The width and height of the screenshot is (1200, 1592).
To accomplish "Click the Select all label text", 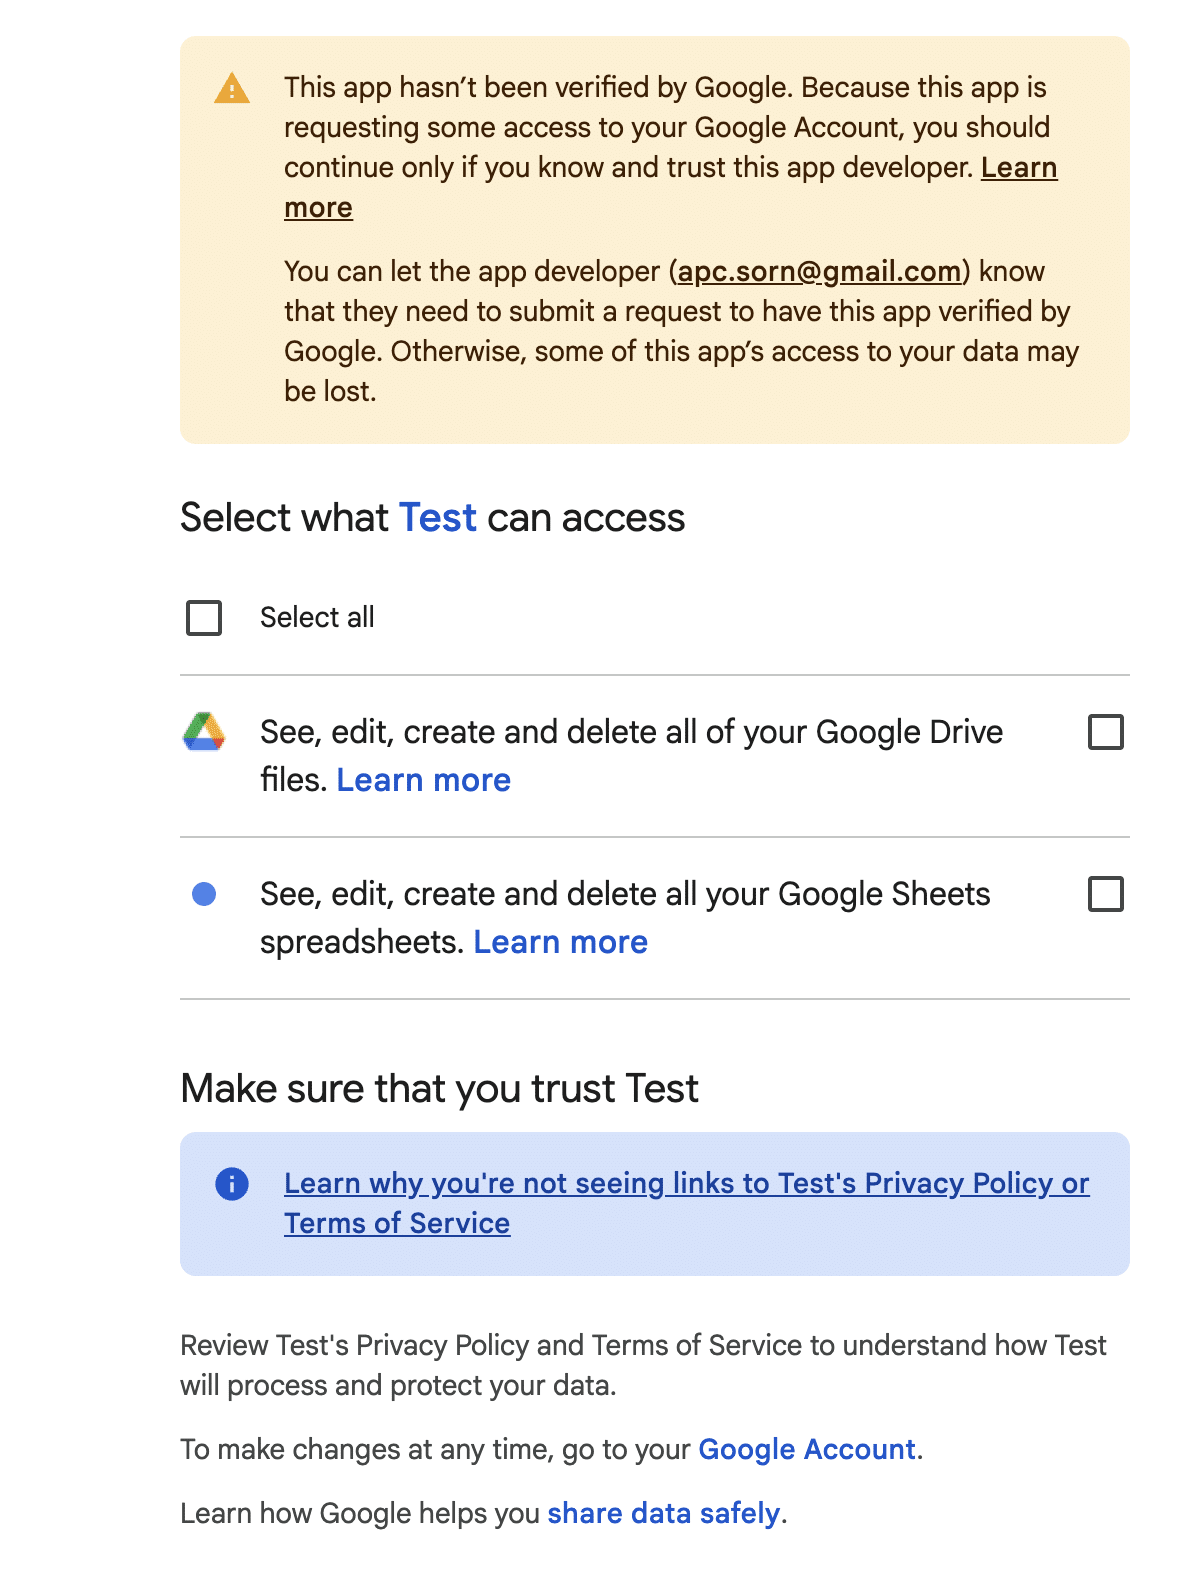I will 317,618.
